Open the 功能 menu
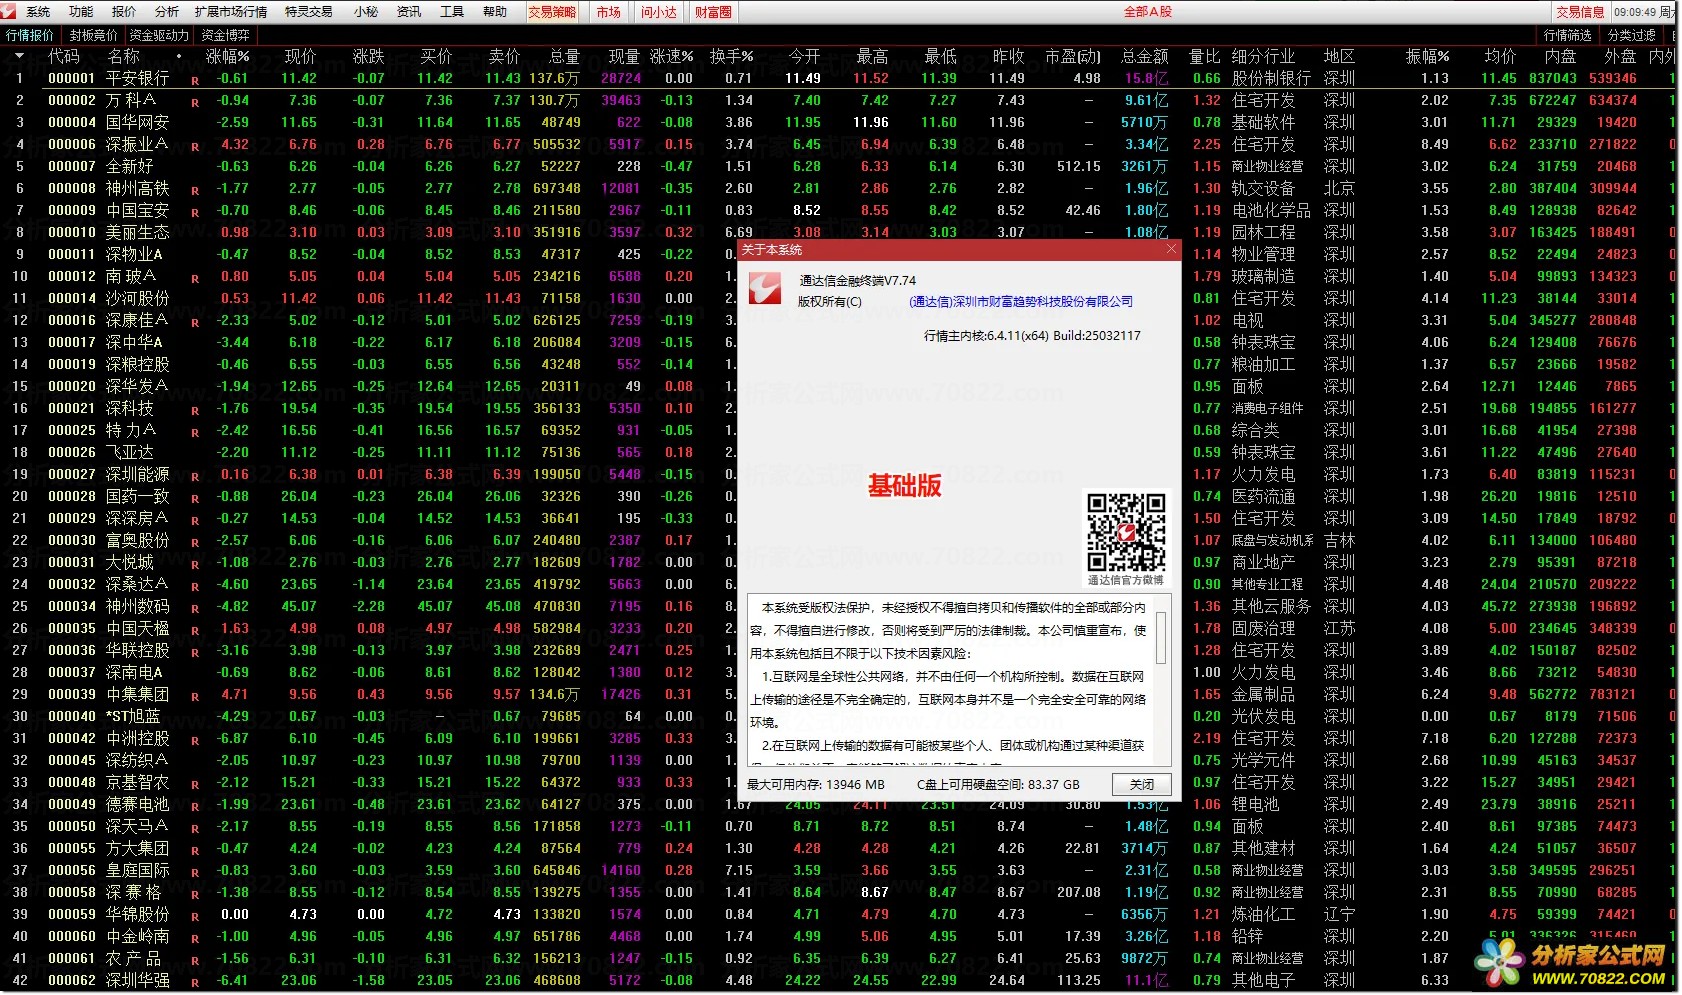The height and width of the screenshot is (995, 1682). (x=81, y=12)
